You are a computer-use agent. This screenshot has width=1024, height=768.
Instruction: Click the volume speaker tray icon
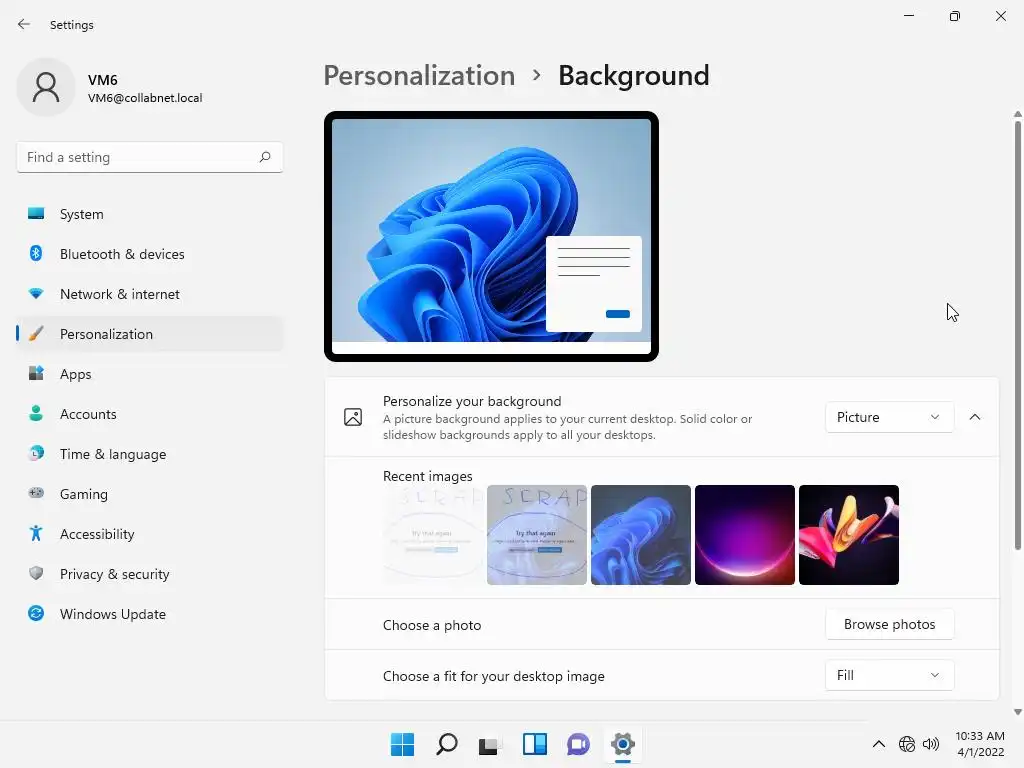[x=931, y=744]
